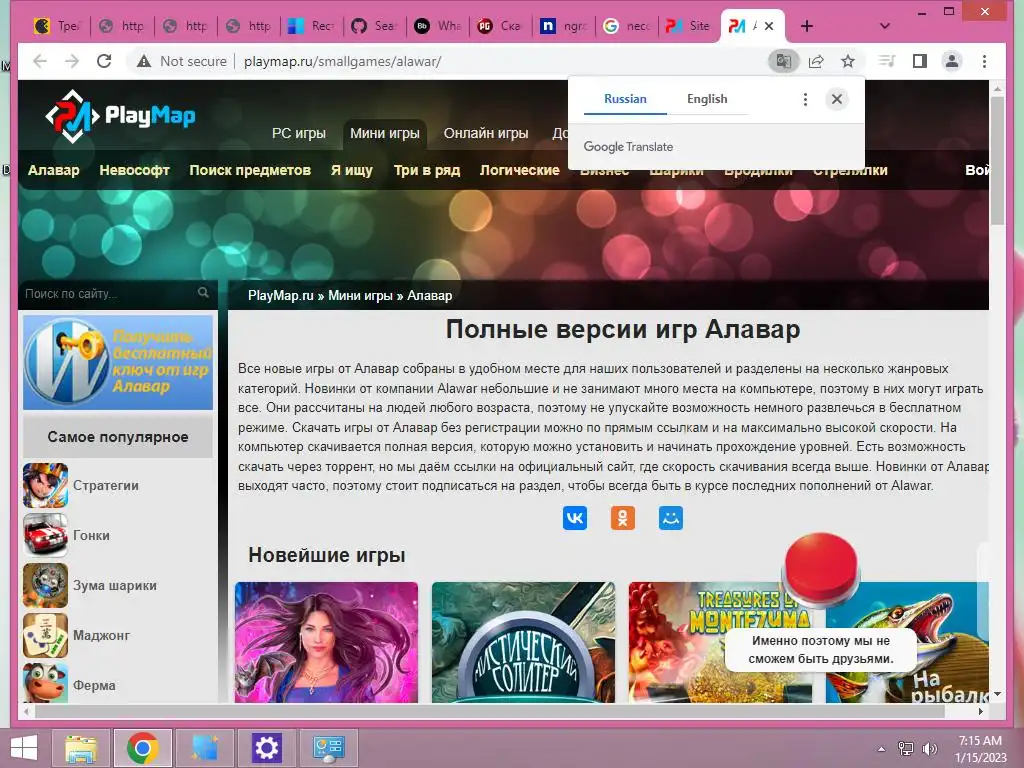Open the Я ищу category link
Viewport: 1024px width, 768px height.
coord(351,170)
